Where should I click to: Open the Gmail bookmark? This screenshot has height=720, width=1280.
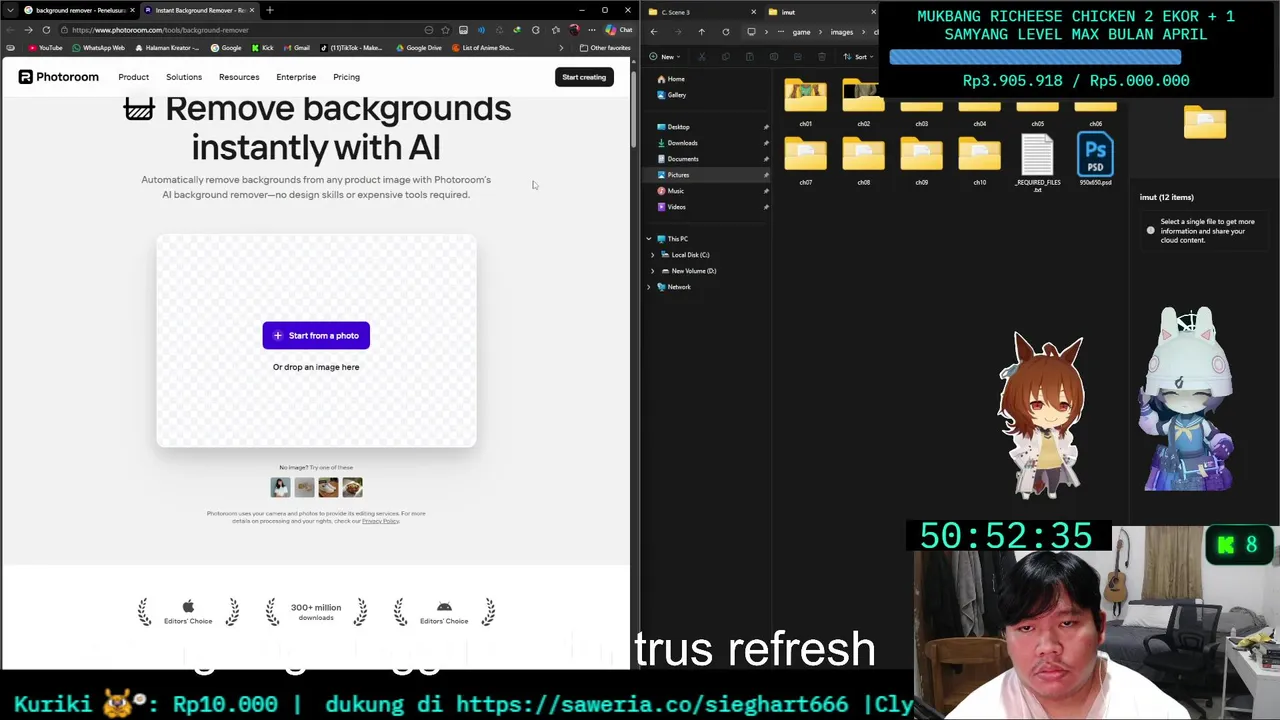[297, 48]
